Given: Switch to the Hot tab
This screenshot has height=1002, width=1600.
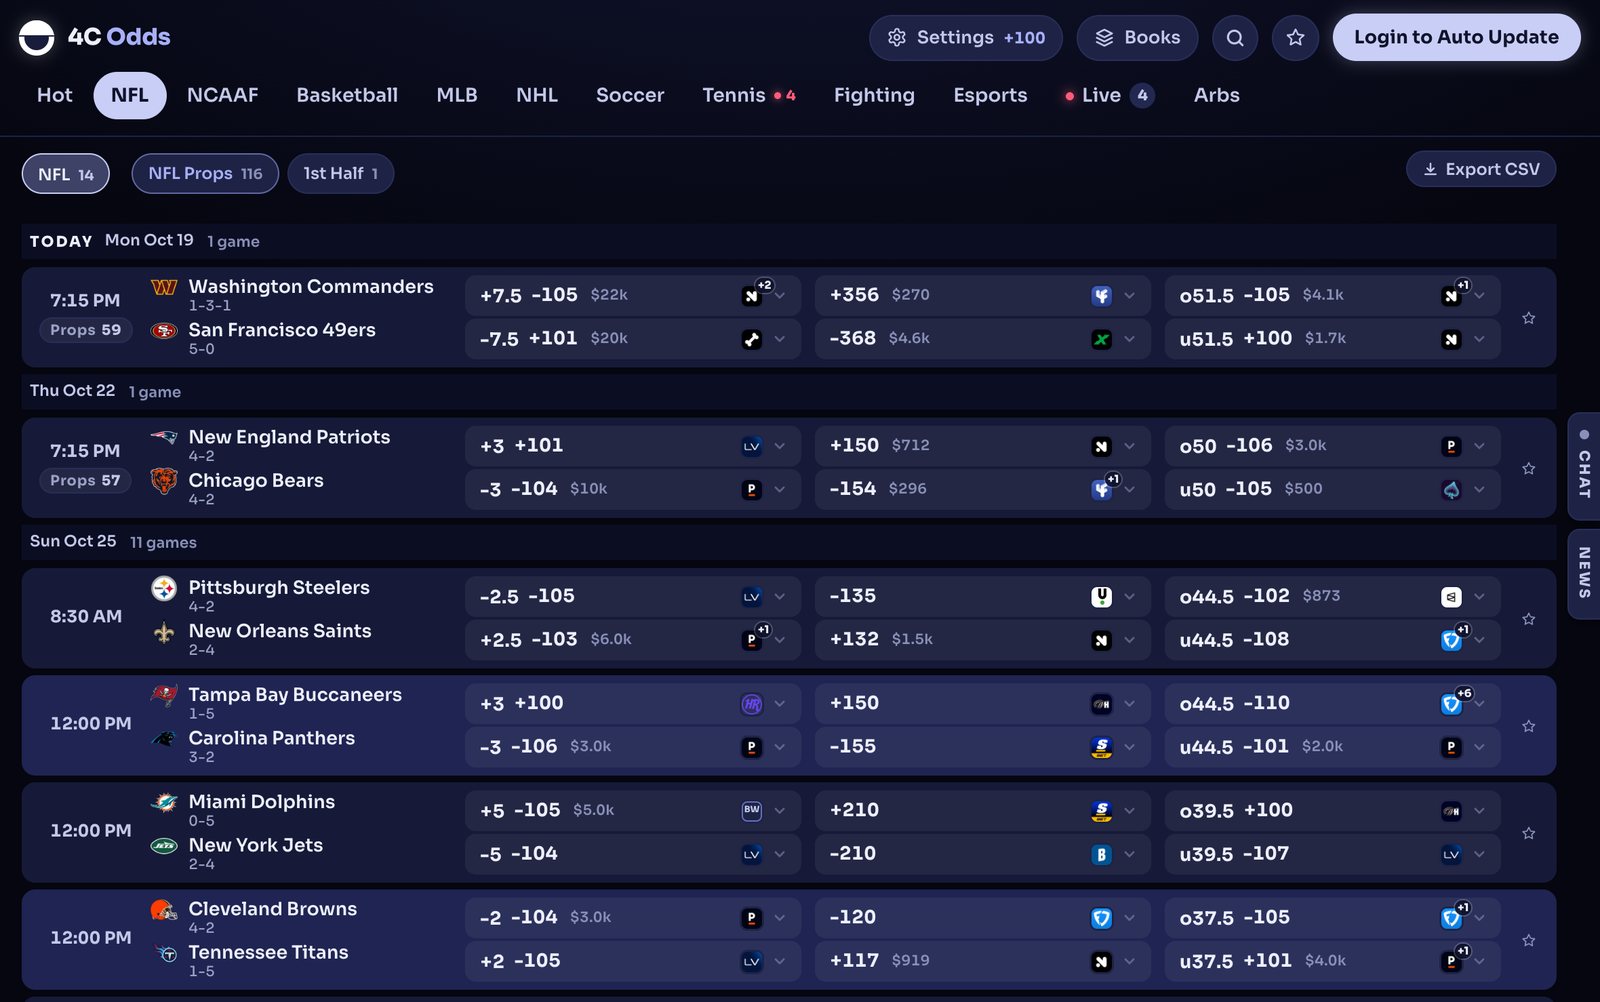Looking at the screenshot, I should pyautogui.click(x=55, y=95).
